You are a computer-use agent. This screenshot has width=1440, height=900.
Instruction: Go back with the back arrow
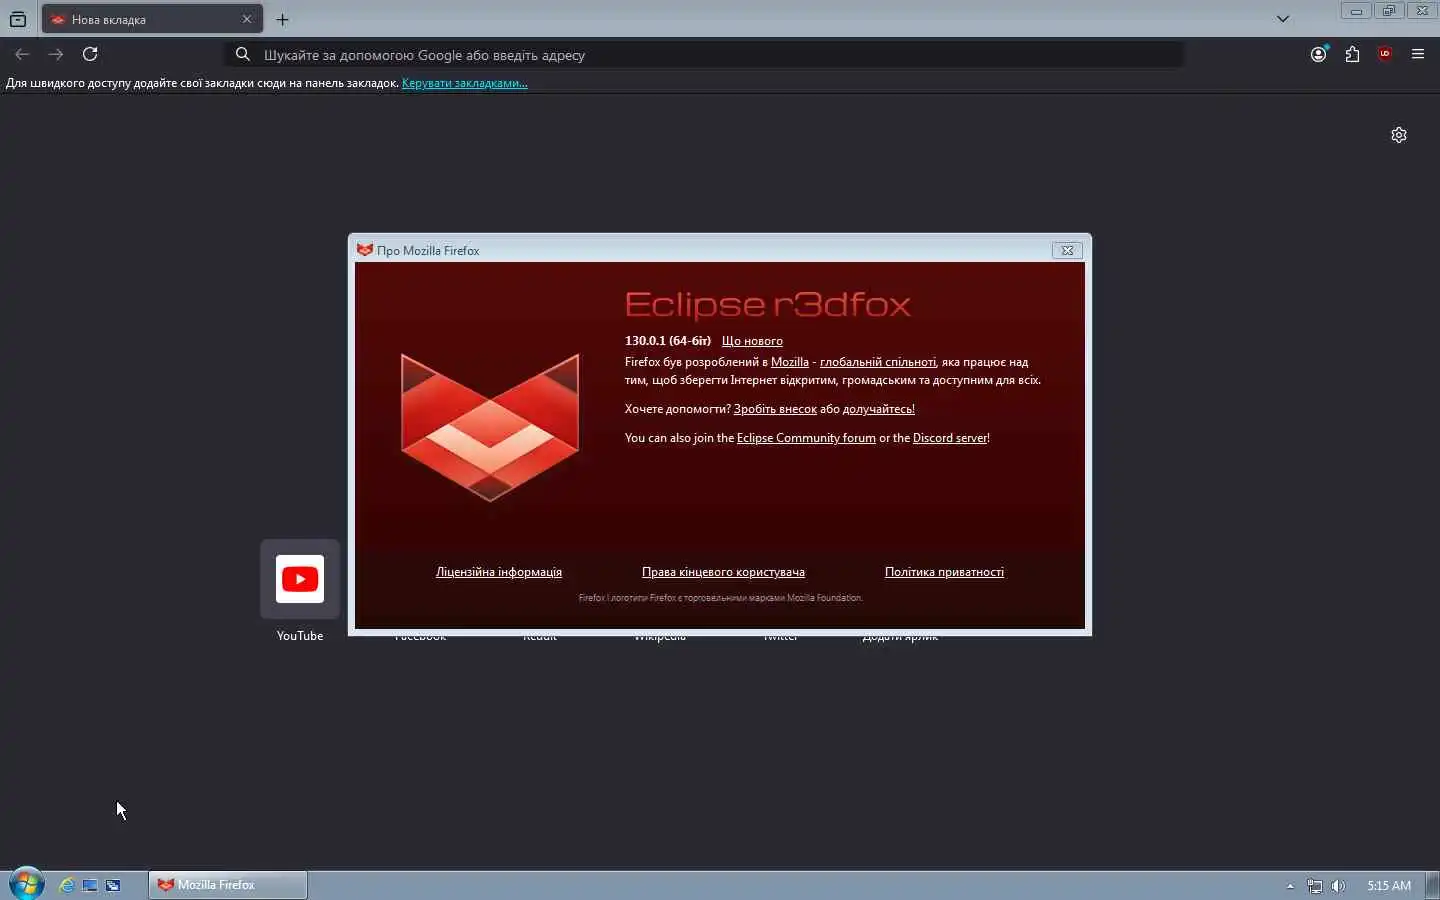click(x=22, y=54)
